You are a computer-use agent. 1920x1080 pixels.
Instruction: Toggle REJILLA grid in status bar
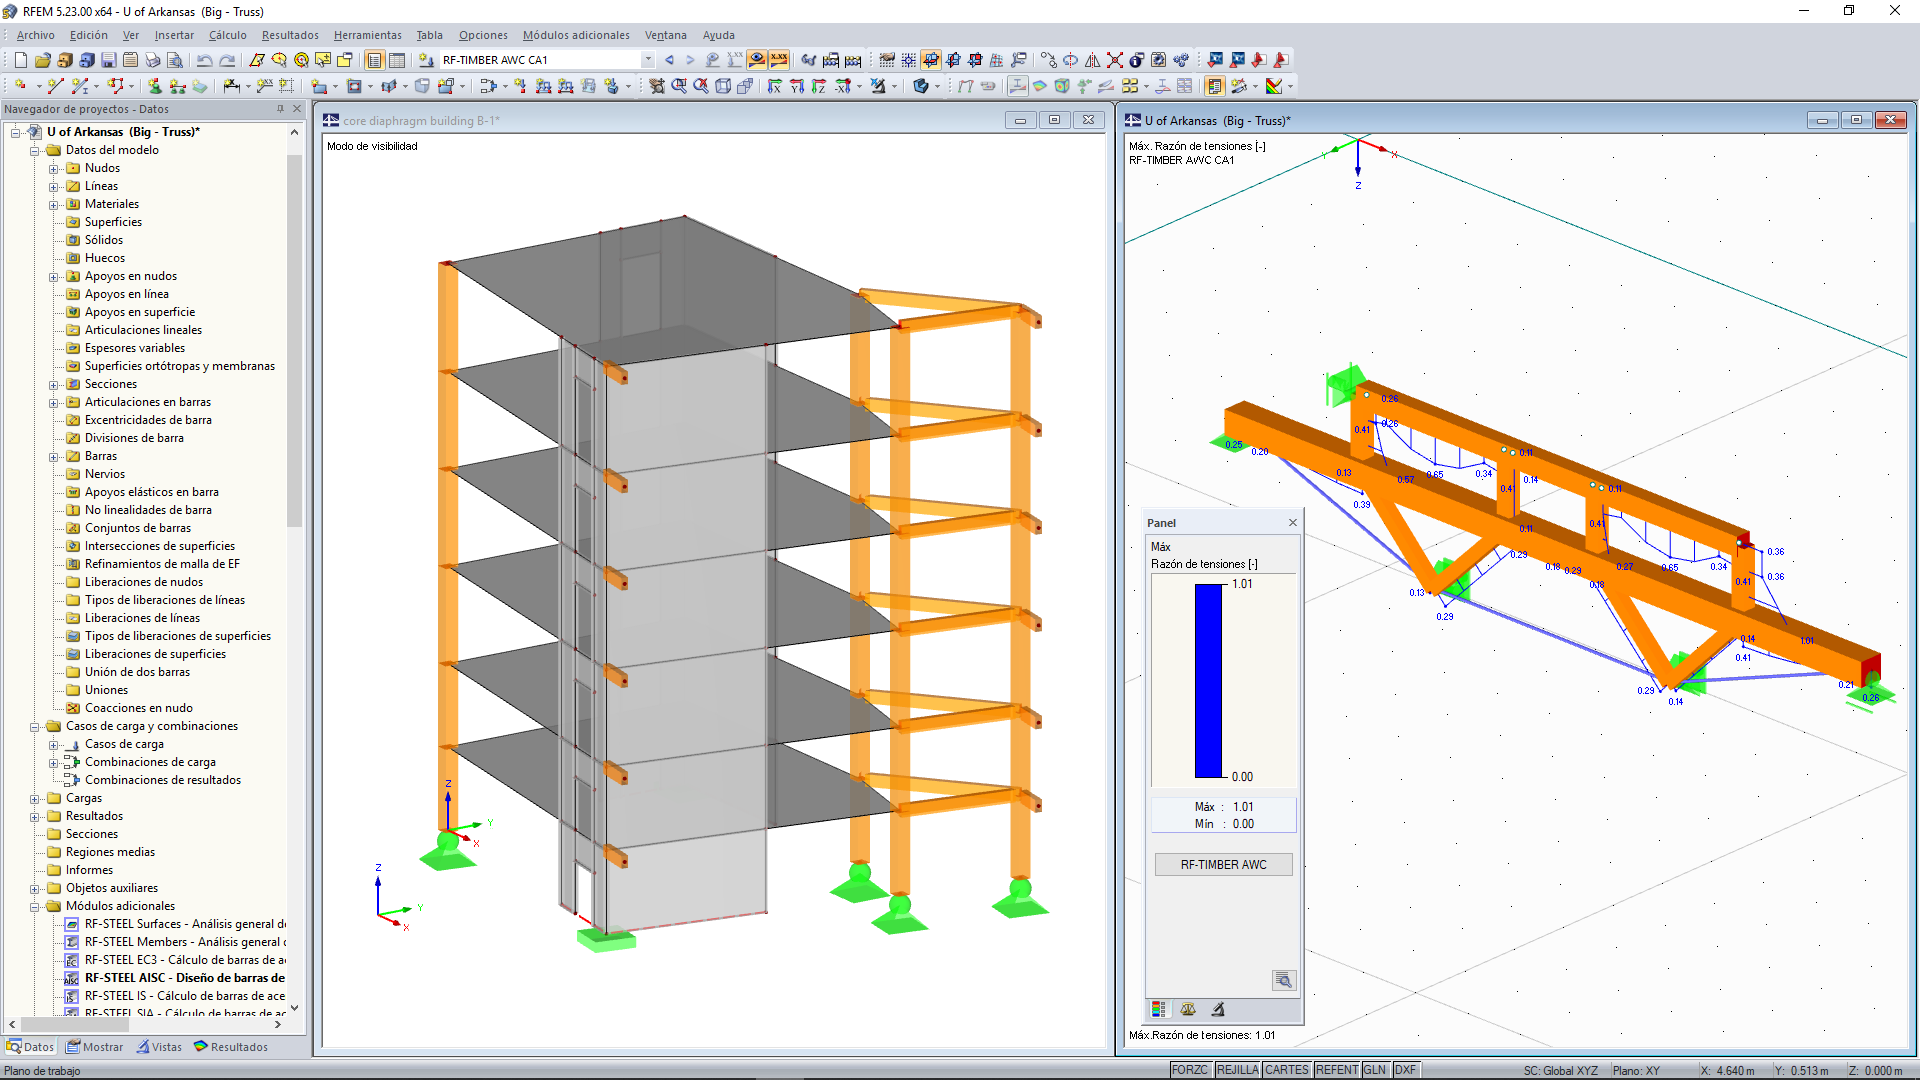click(x=1237, y=1070)
